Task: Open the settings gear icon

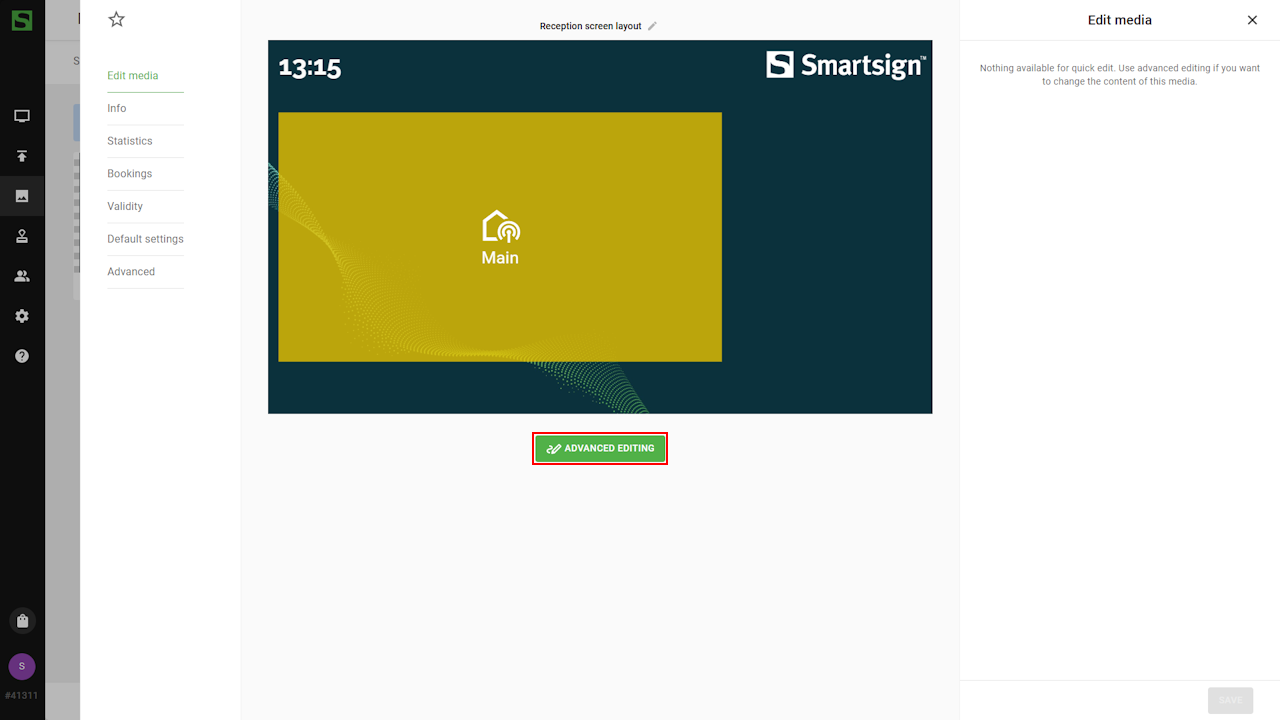Action: [x=22, y=316]
